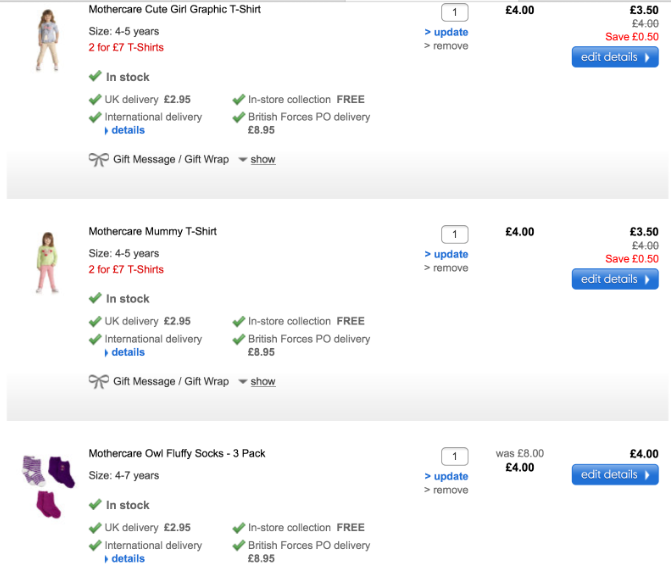Image resolution: width=671 pixels, height=569 pixels.
Task: Click the International delivery tick for Owl Socks
Action: coord(96,545)
